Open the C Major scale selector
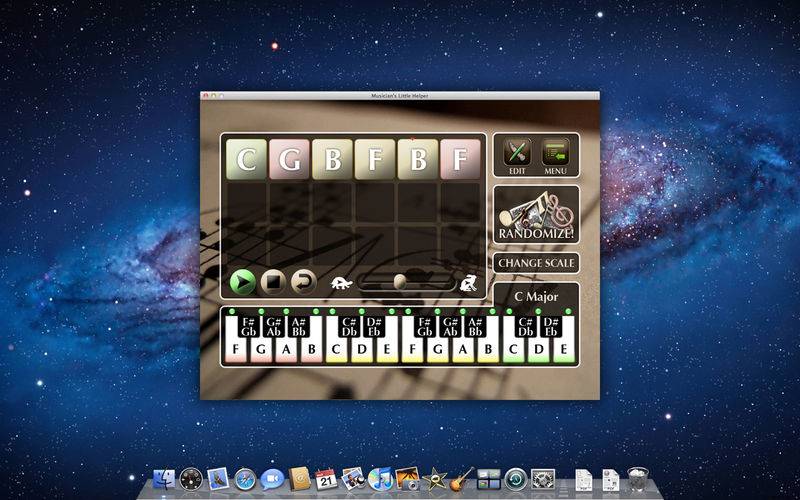The height and width of the screenshot is (500, 800). (536, 296)
